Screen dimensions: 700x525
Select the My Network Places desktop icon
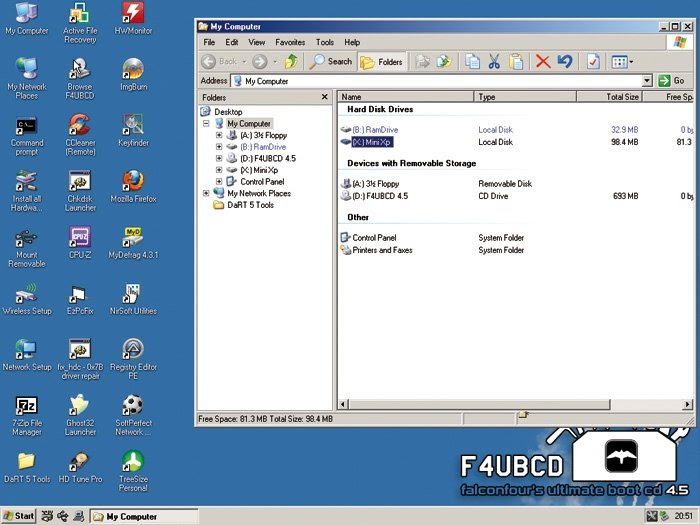coord(27,79)
